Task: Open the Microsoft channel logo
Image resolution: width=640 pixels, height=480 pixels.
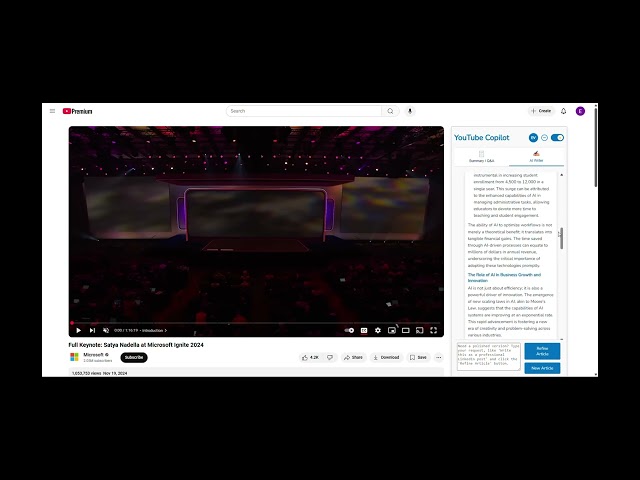Action: (x=74, y=357)
